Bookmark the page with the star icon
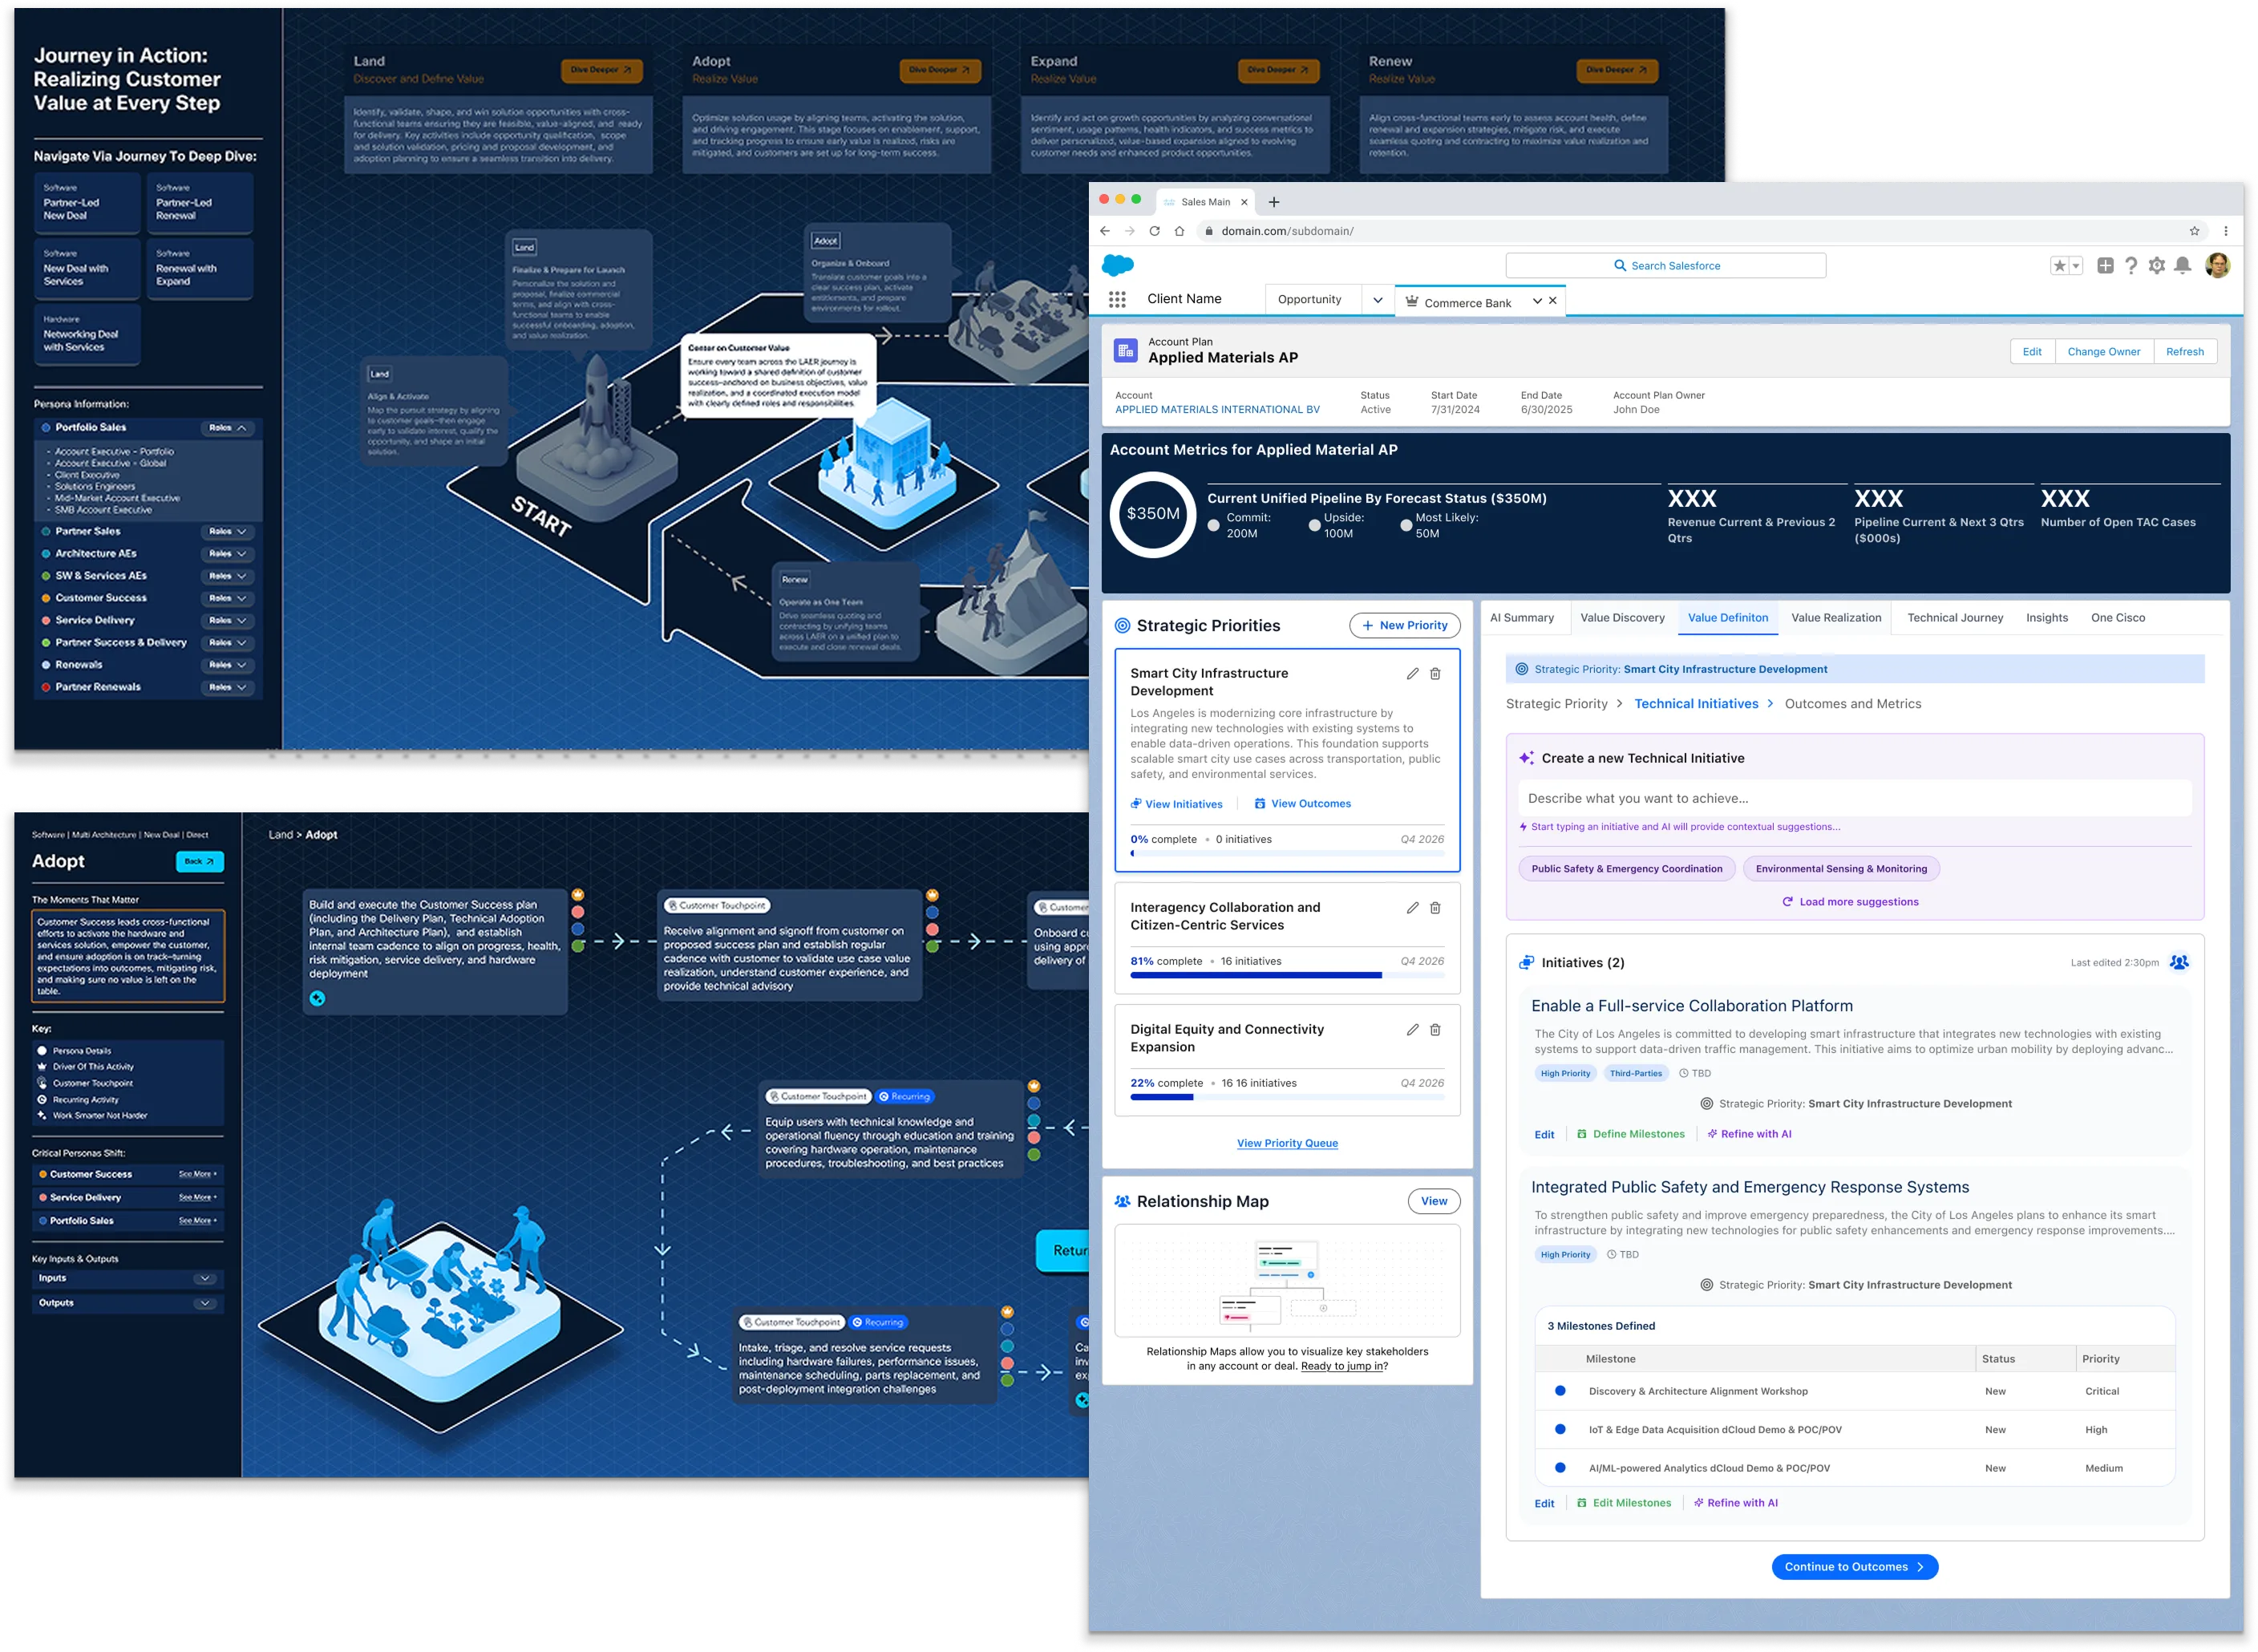 (x=2195, y=231)
